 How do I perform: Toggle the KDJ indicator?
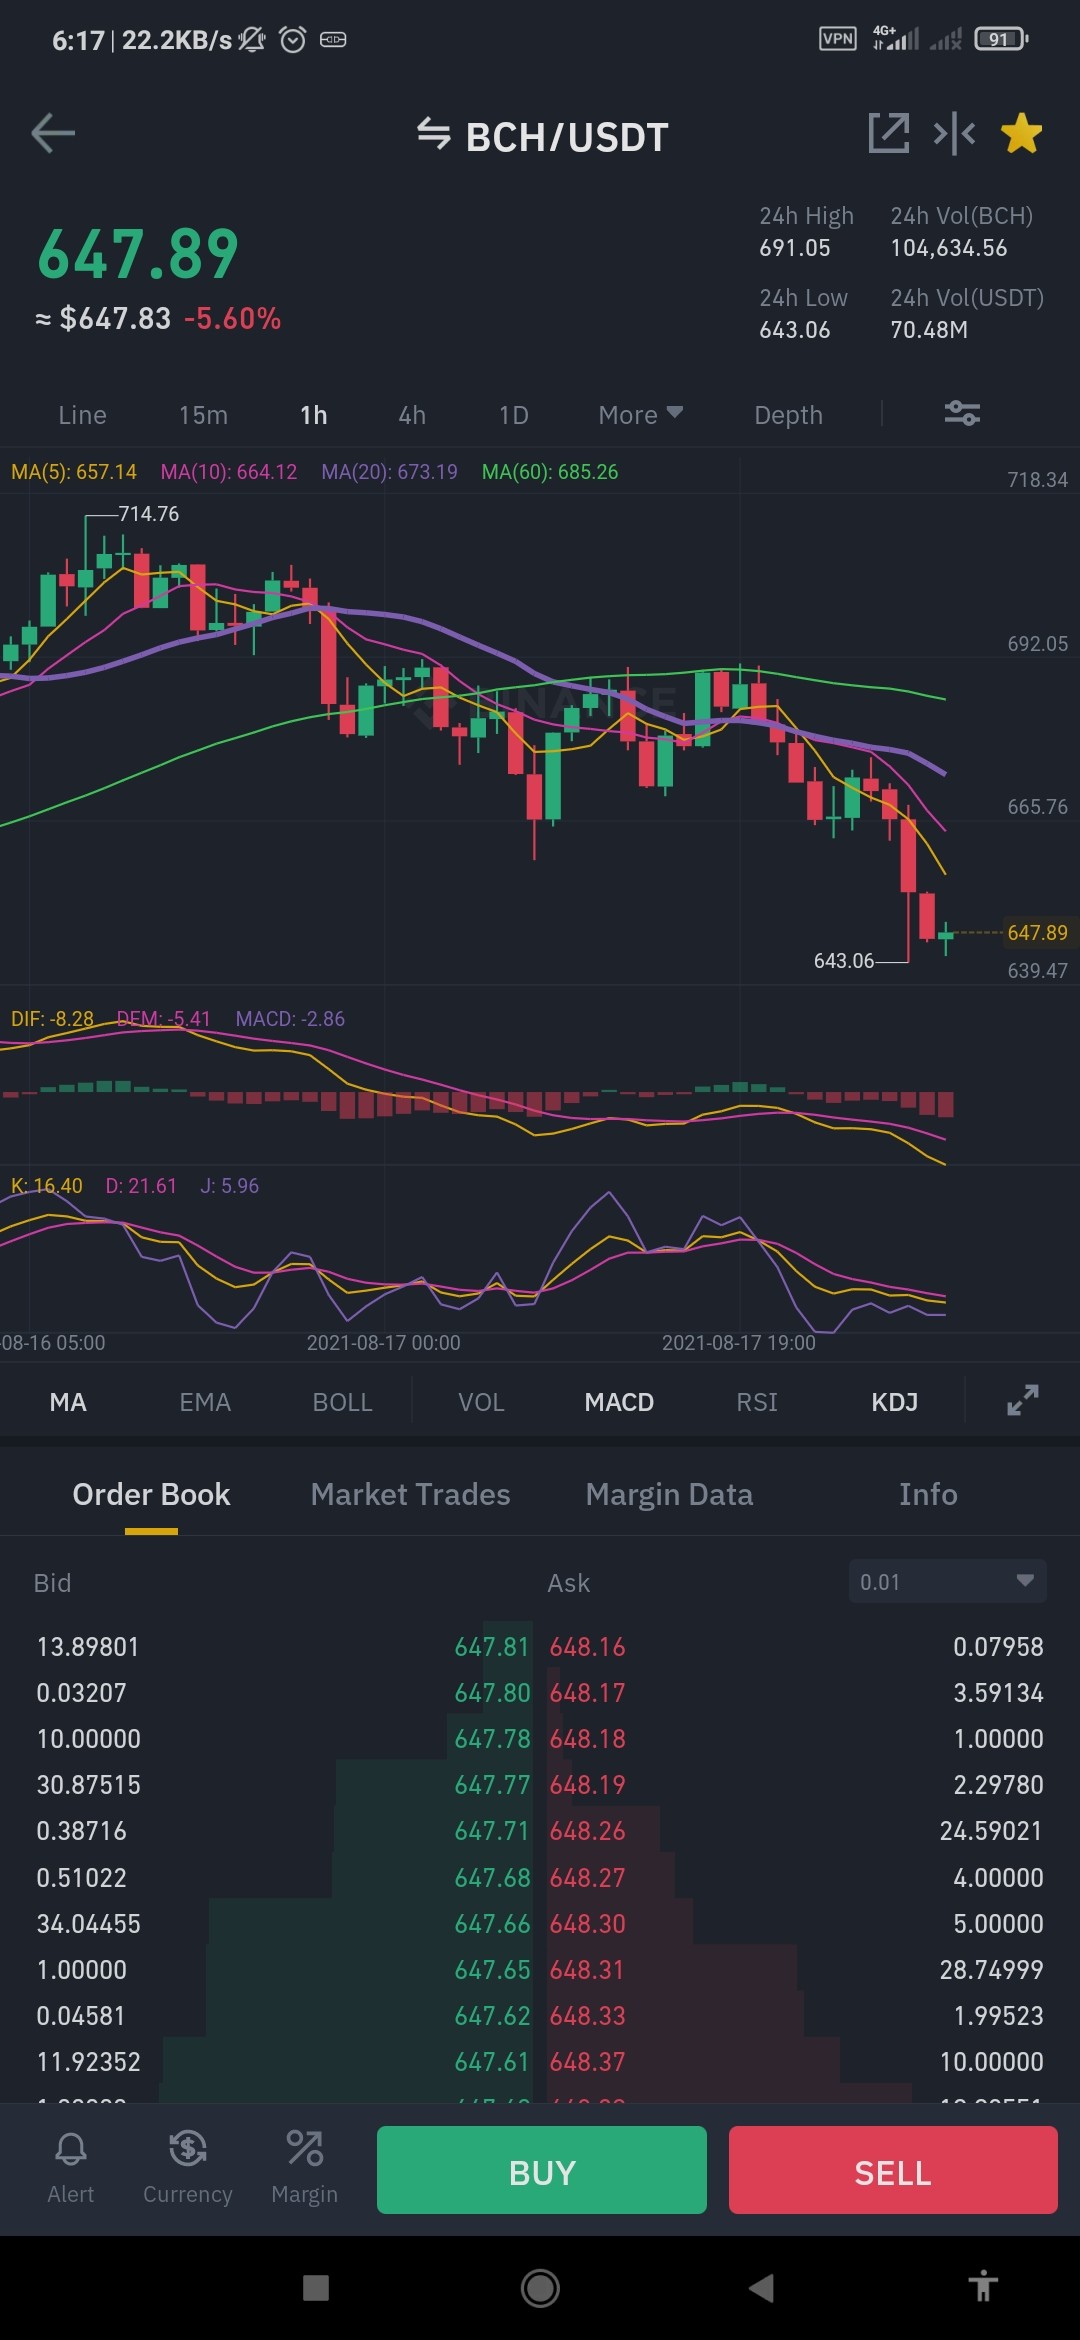pyautogui.click(x=894, y=1402)
